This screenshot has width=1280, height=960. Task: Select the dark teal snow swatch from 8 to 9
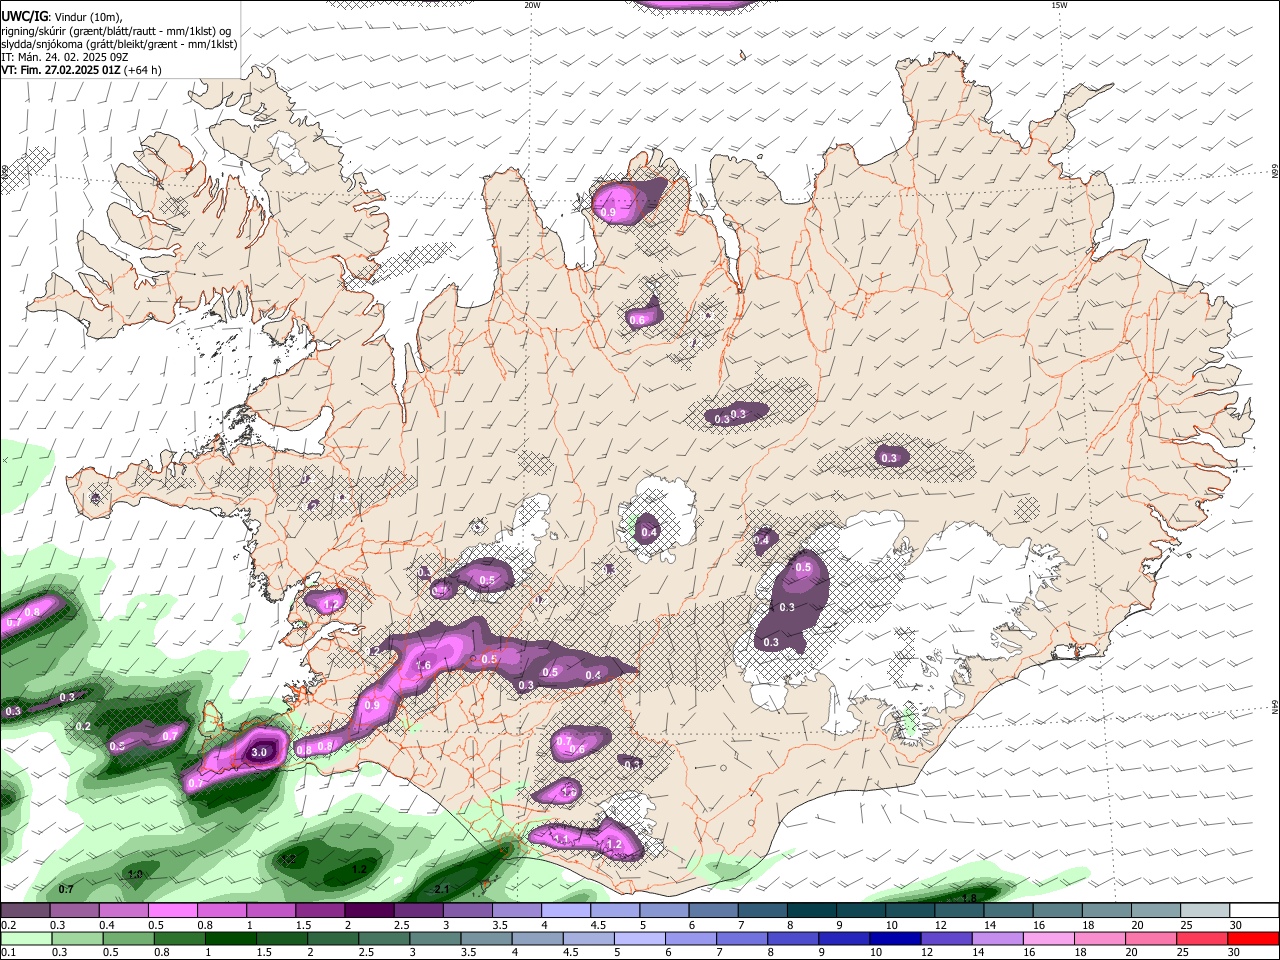[x=810, y=910]
